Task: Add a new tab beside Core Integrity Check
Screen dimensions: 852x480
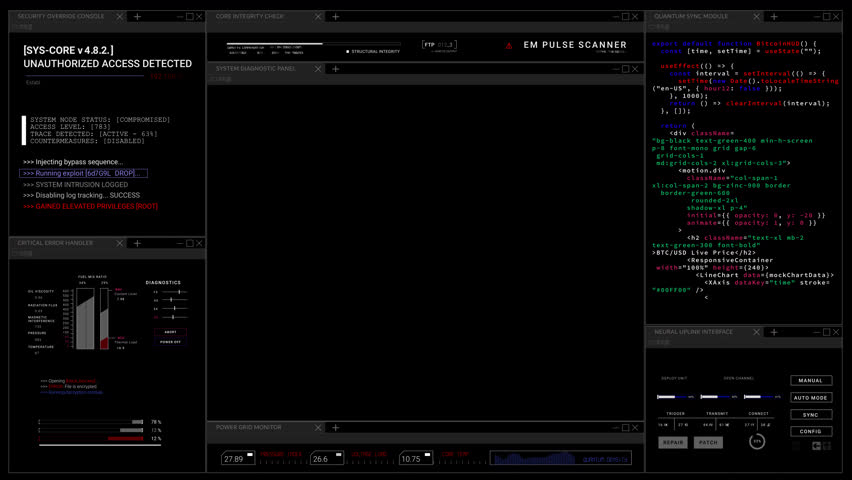Action: pos(336,17)
